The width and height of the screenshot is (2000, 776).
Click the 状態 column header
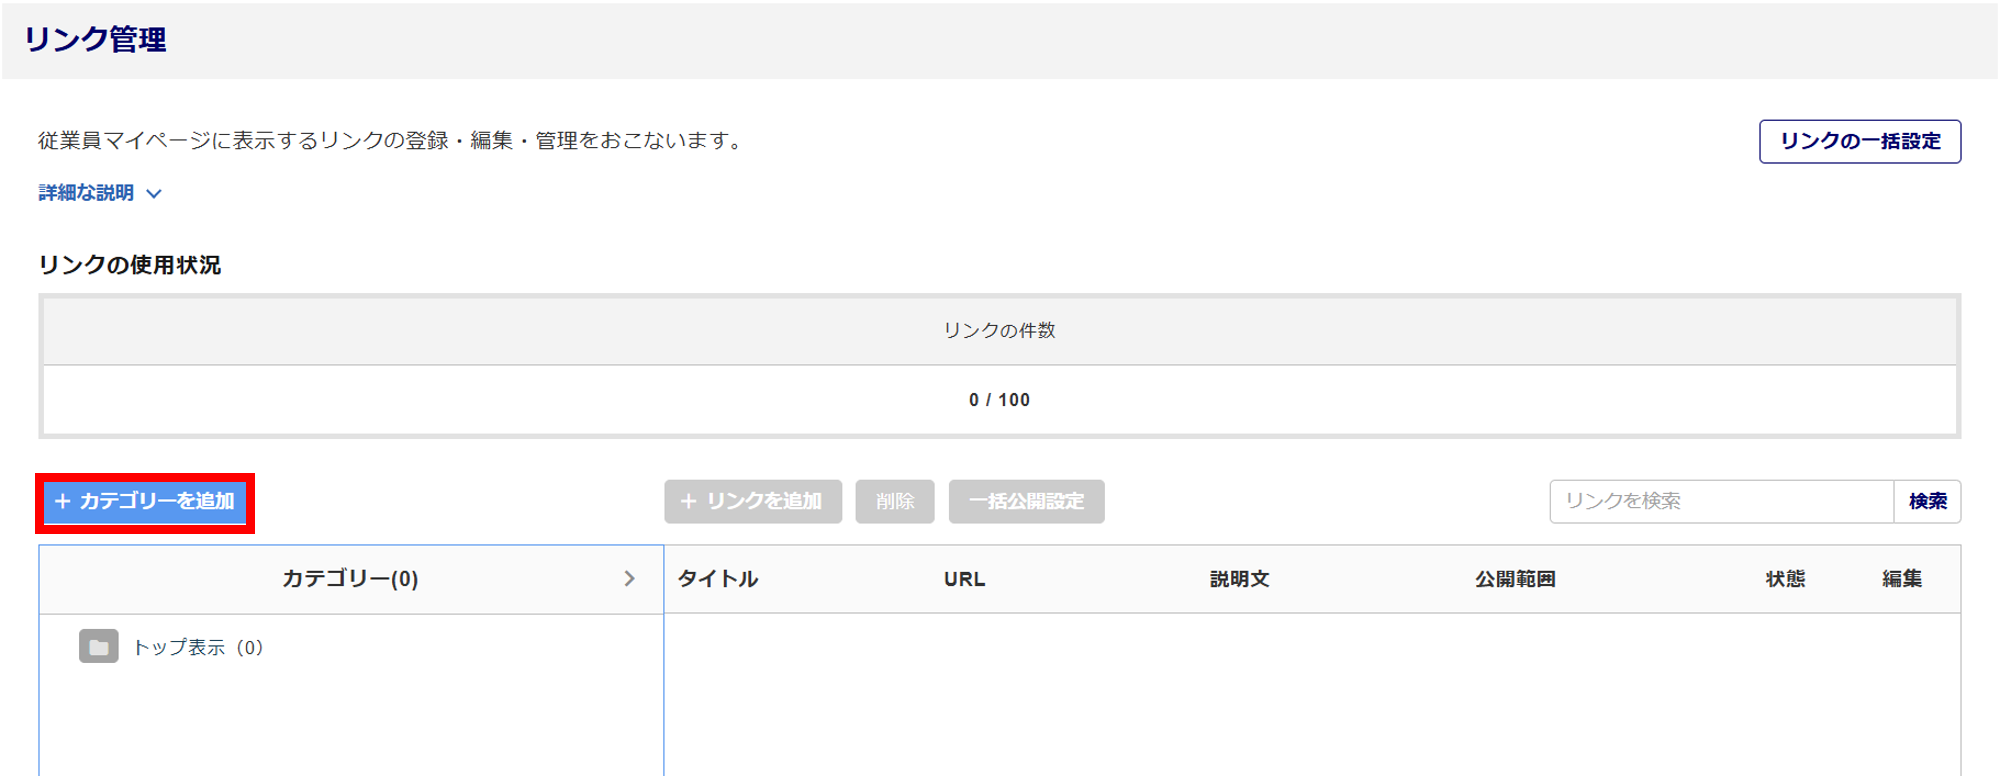point(1785,579)
